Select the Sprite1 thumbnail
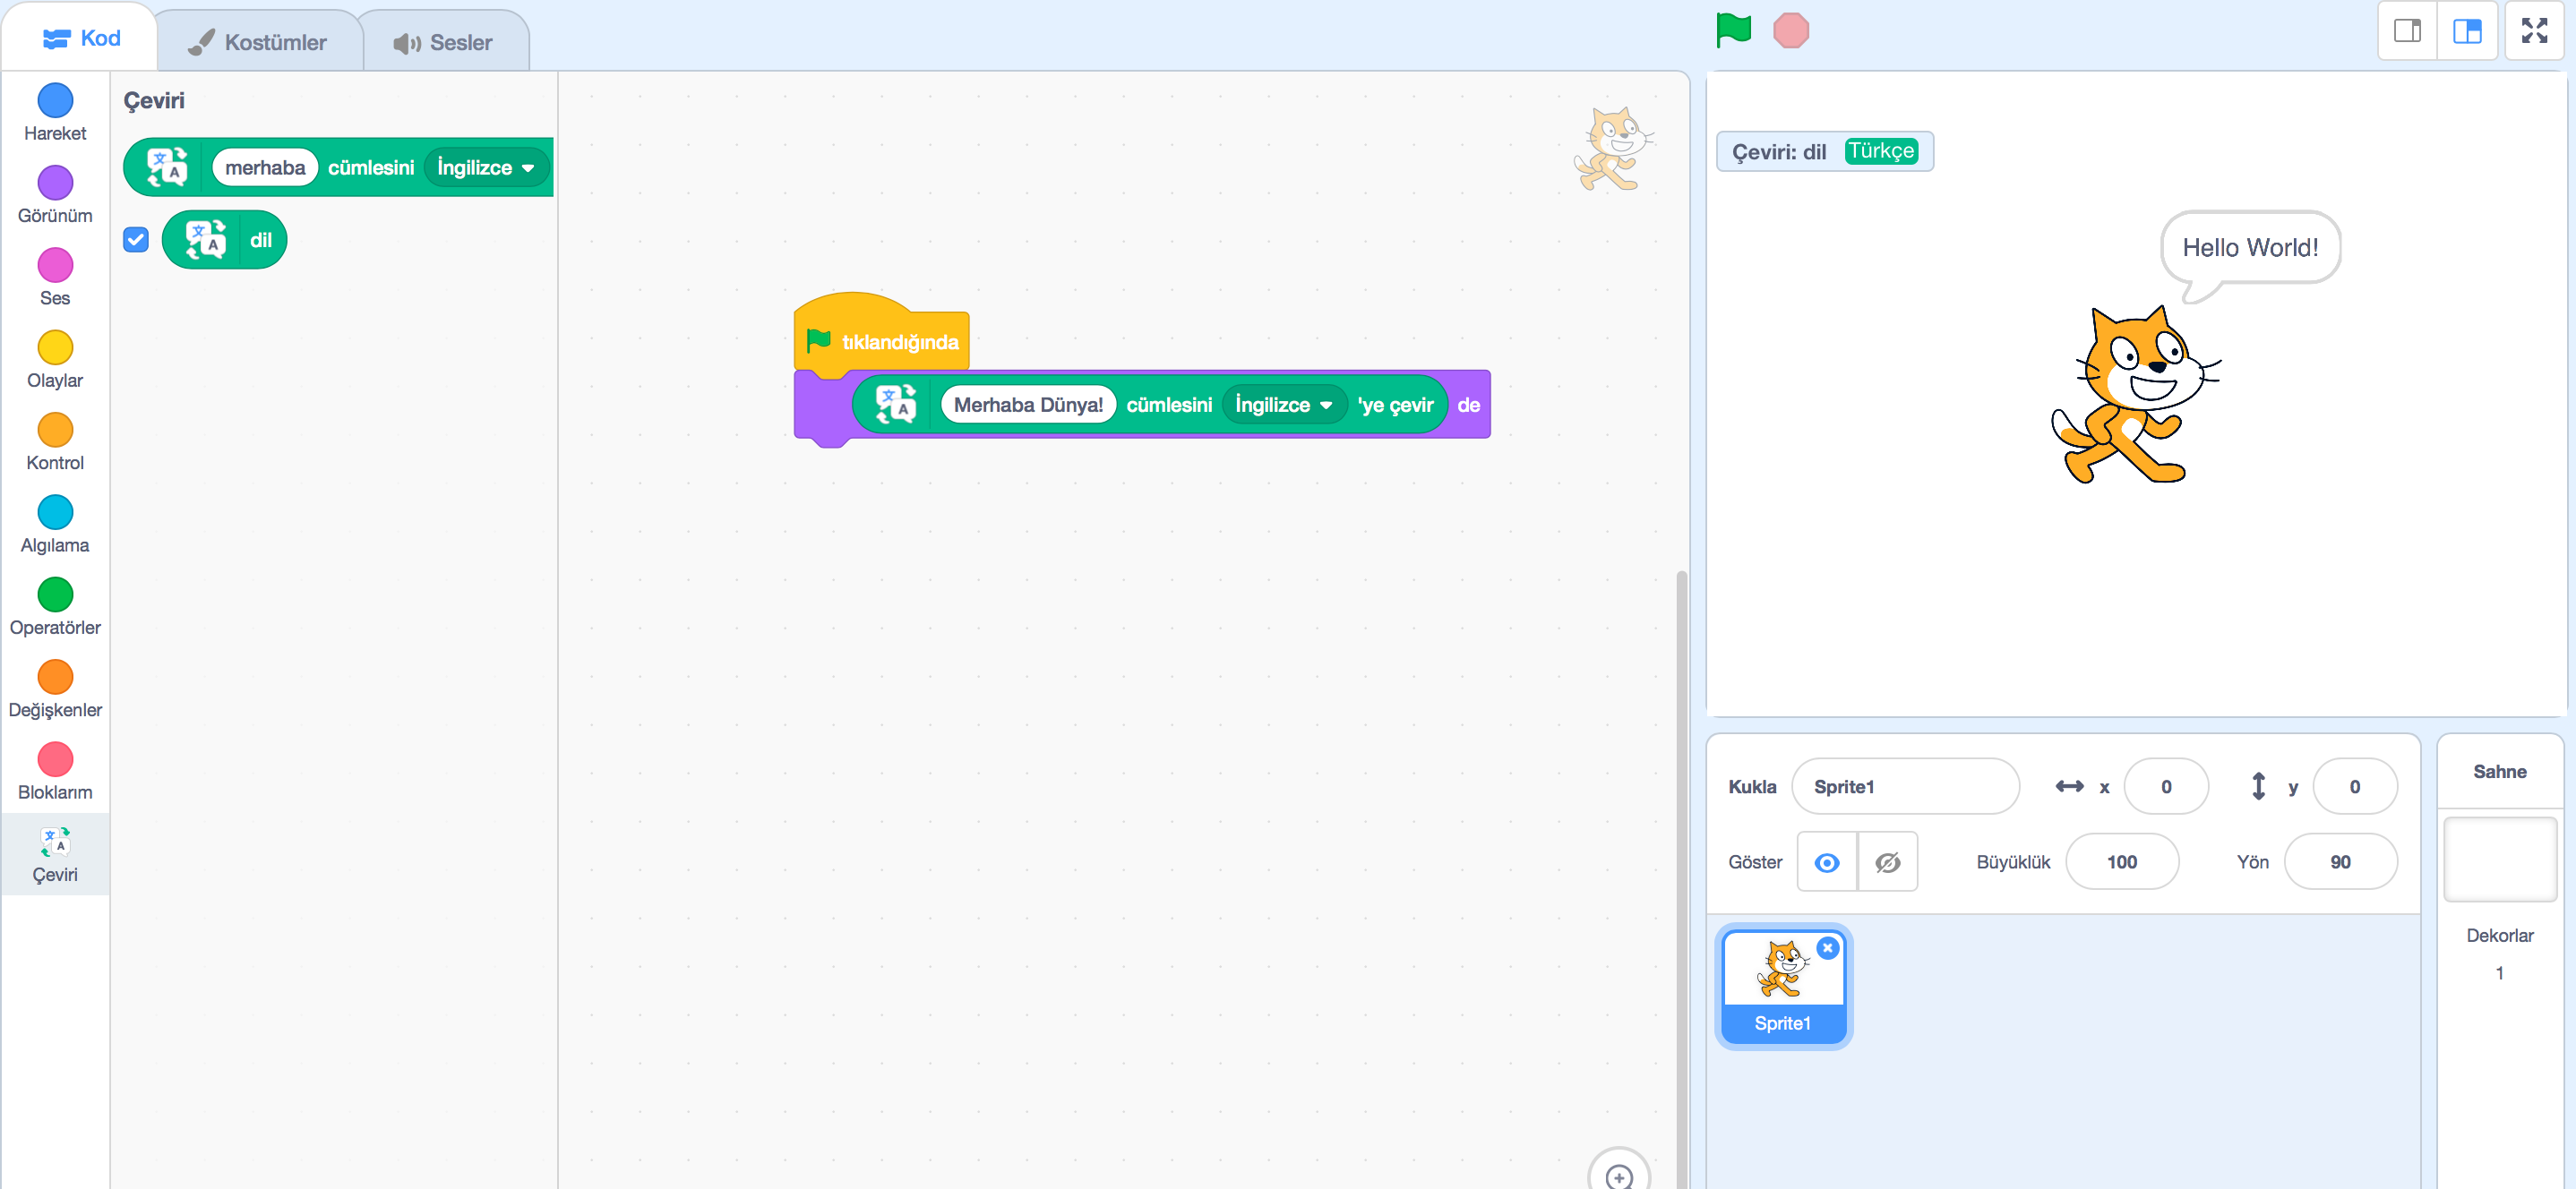This screenshot has height=1189, width=2576. click(x=1783, y=986)
